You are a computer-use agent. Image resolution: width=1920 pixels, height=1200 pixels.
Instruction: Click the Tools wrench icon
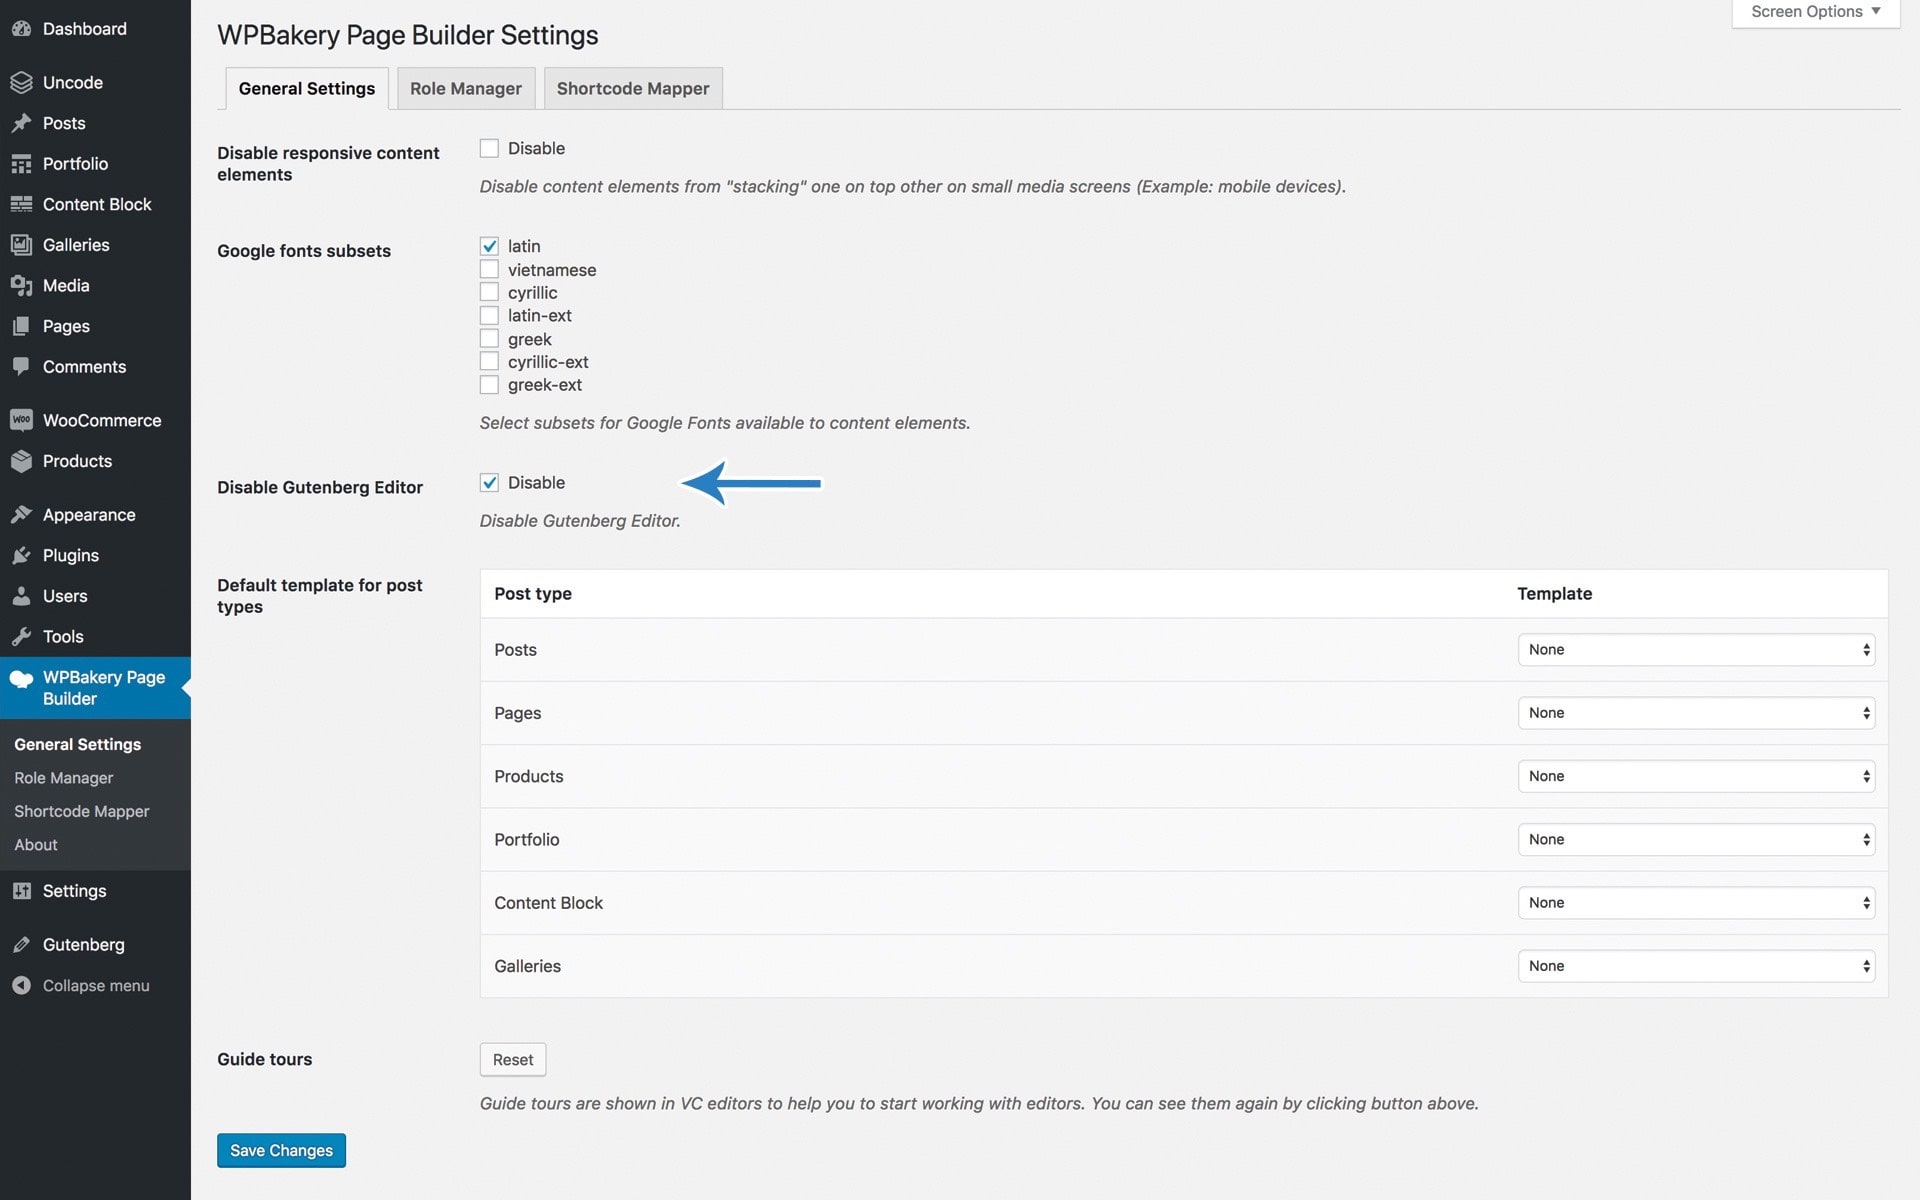(x=21, y=636)
